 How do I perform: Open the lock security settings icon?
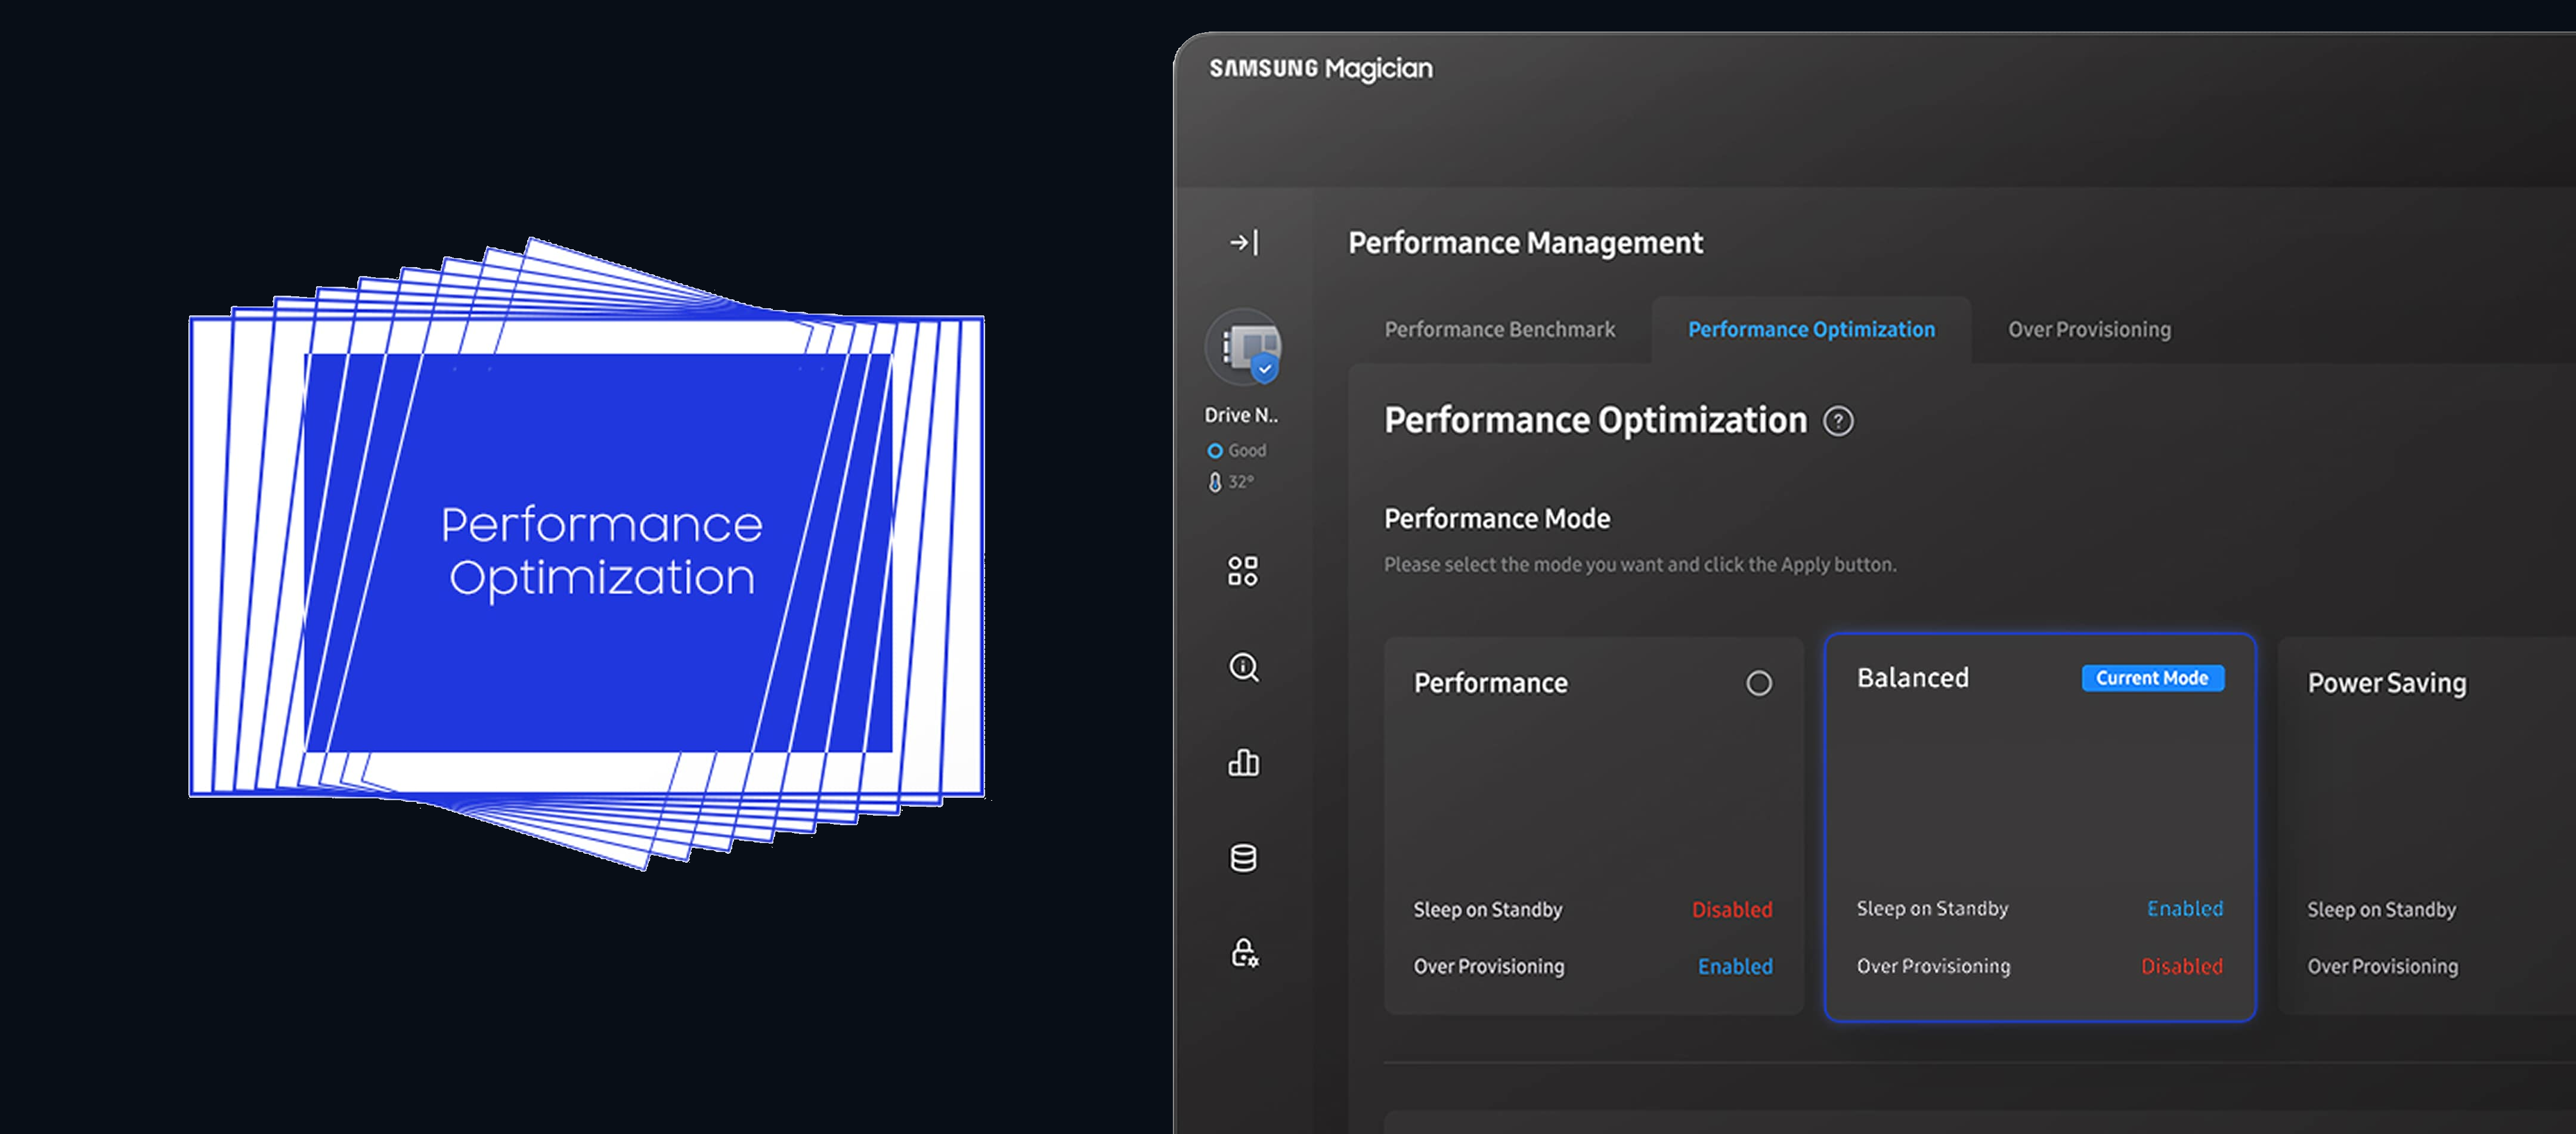tap(1244, 952)
